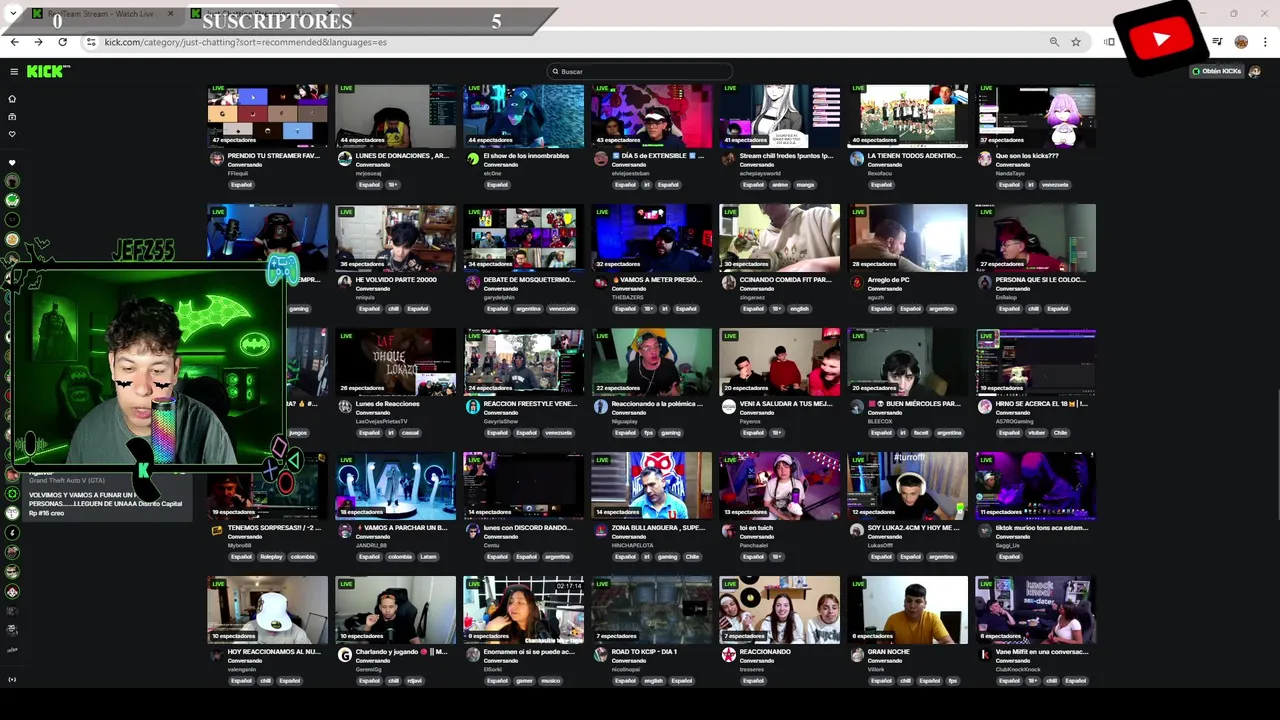Open ZONA BULLANGUERA stream thumbnail
The width and height of the screenshot is (1280, 720).
[651, 486]
